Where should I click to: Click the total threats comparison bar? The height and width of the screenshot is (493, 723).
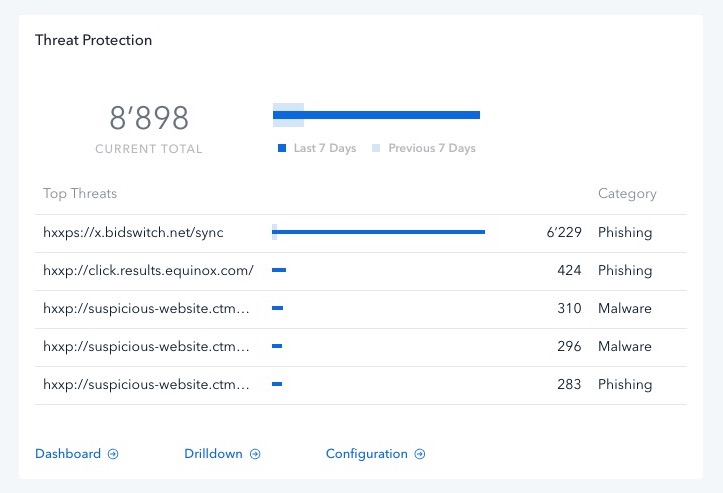[x=376, y=115]
